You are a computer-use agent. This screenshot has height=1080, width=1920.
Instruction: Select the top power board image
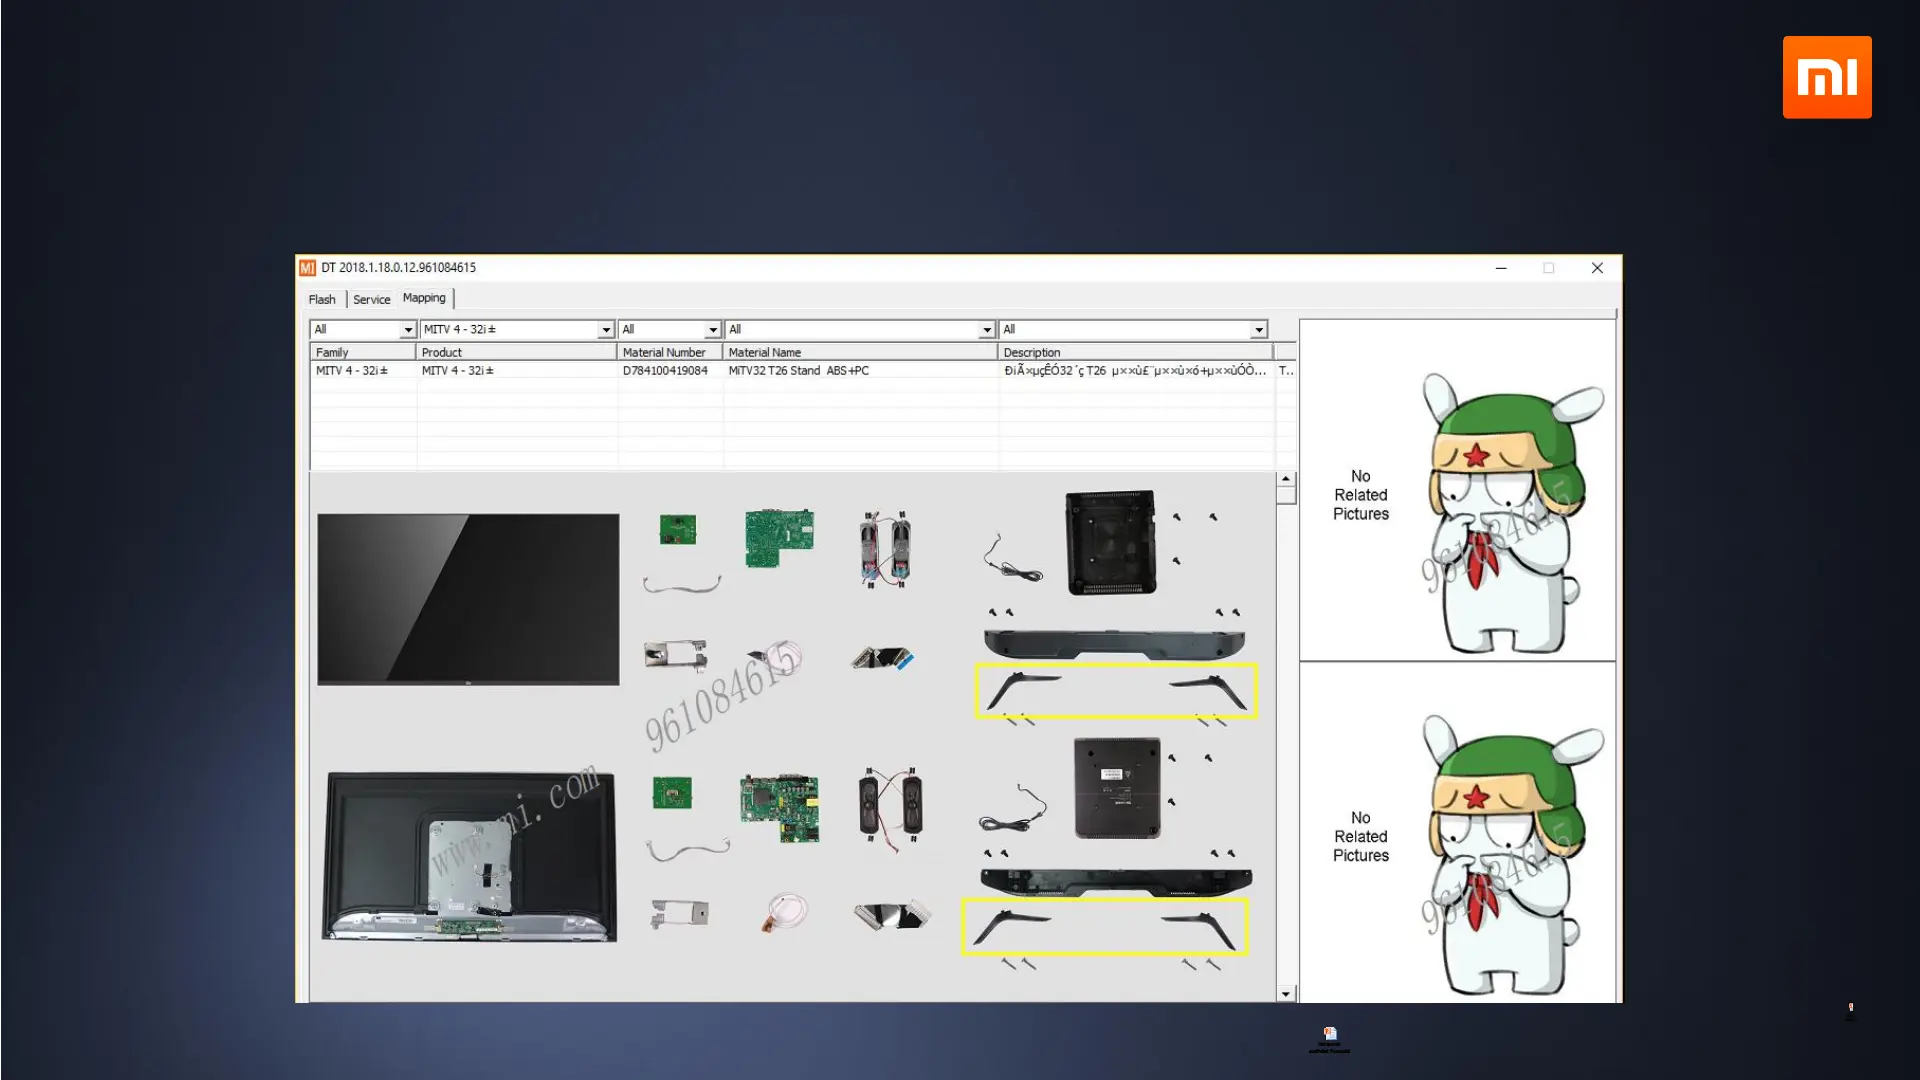click(779, 537)
